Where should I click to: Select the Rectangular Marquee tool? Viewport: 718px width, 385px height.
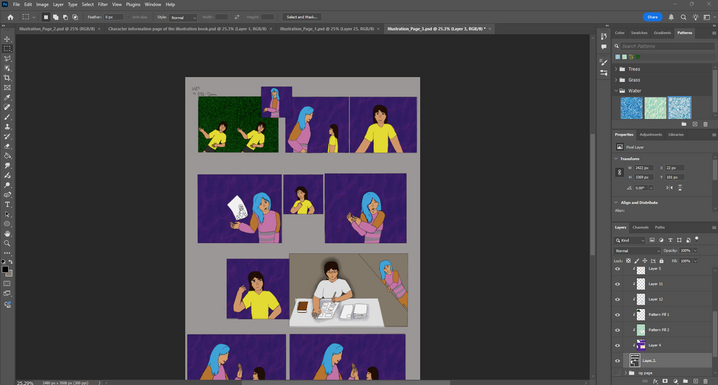coord(7,49)
